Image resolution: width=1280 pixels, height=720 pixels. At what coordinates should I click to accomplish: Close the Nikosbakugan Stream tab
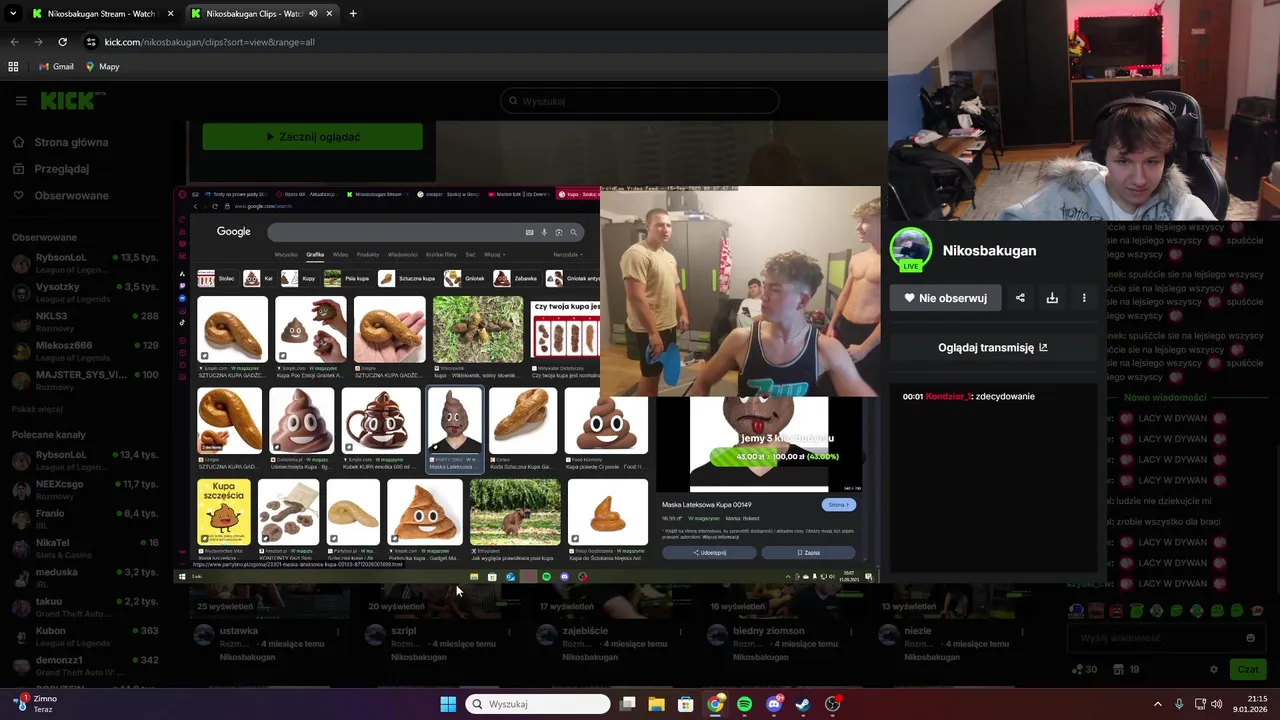coord(170,14)
